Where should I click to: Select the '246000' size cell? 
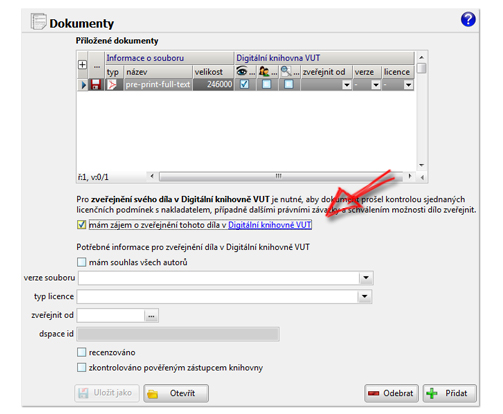tap(213, 85)
